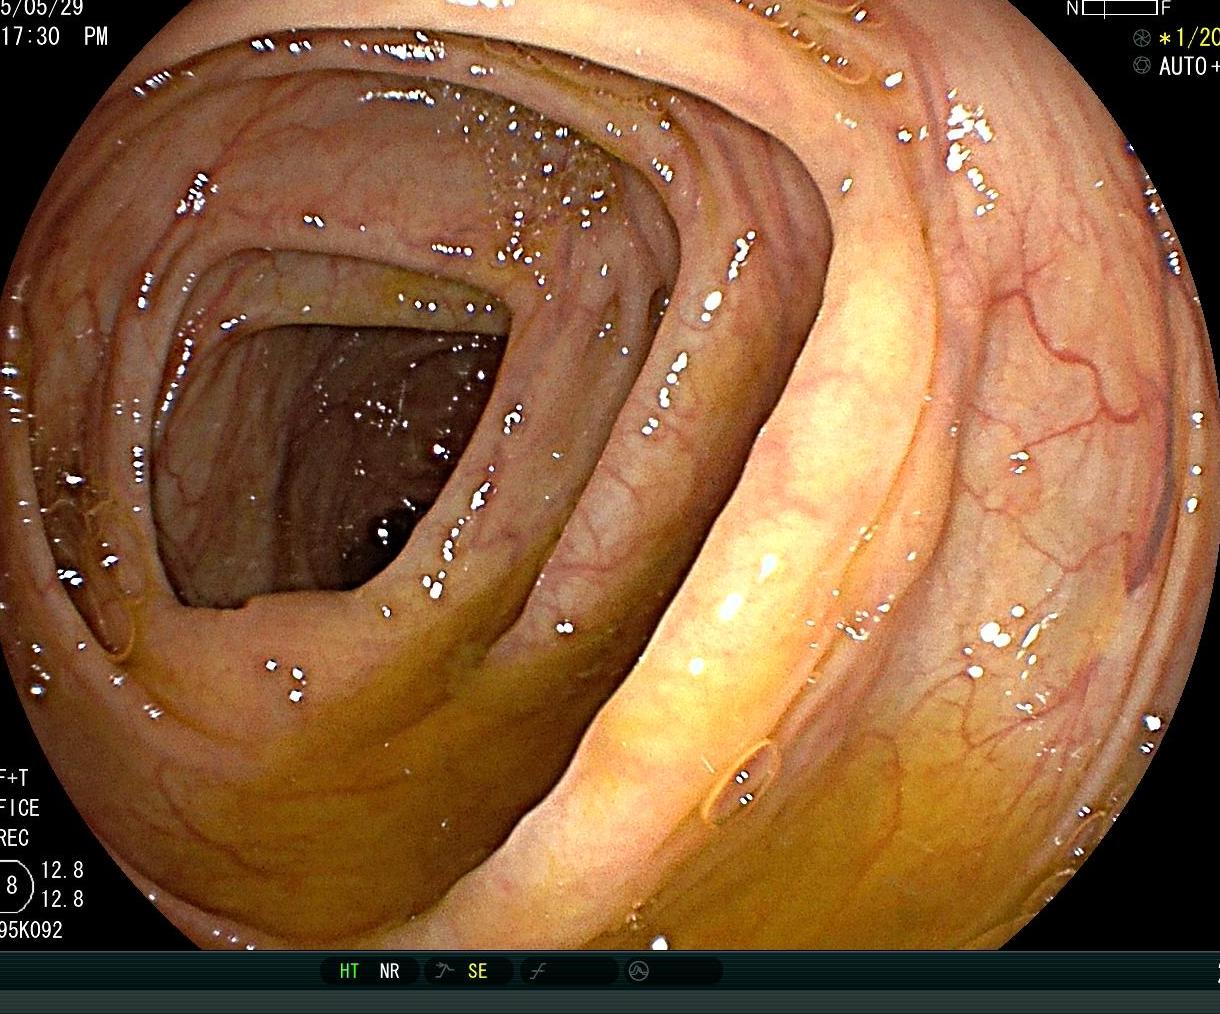Click the tone curve icon beside SE
The width and height of the screenshot is (1220, 1014).
[445, 971]
